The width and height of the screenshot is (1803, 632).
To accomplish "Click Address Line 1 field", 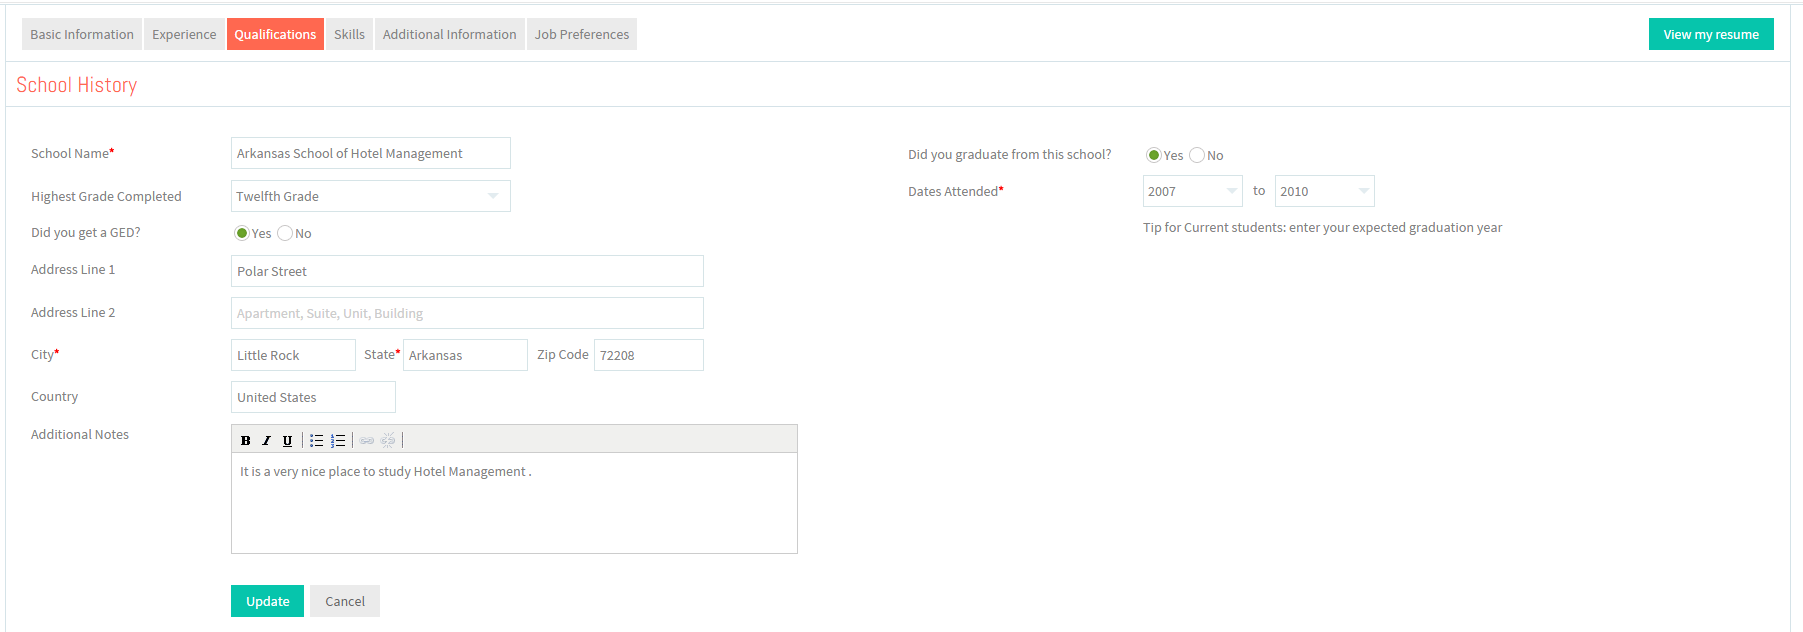I will tap(467, 271).
